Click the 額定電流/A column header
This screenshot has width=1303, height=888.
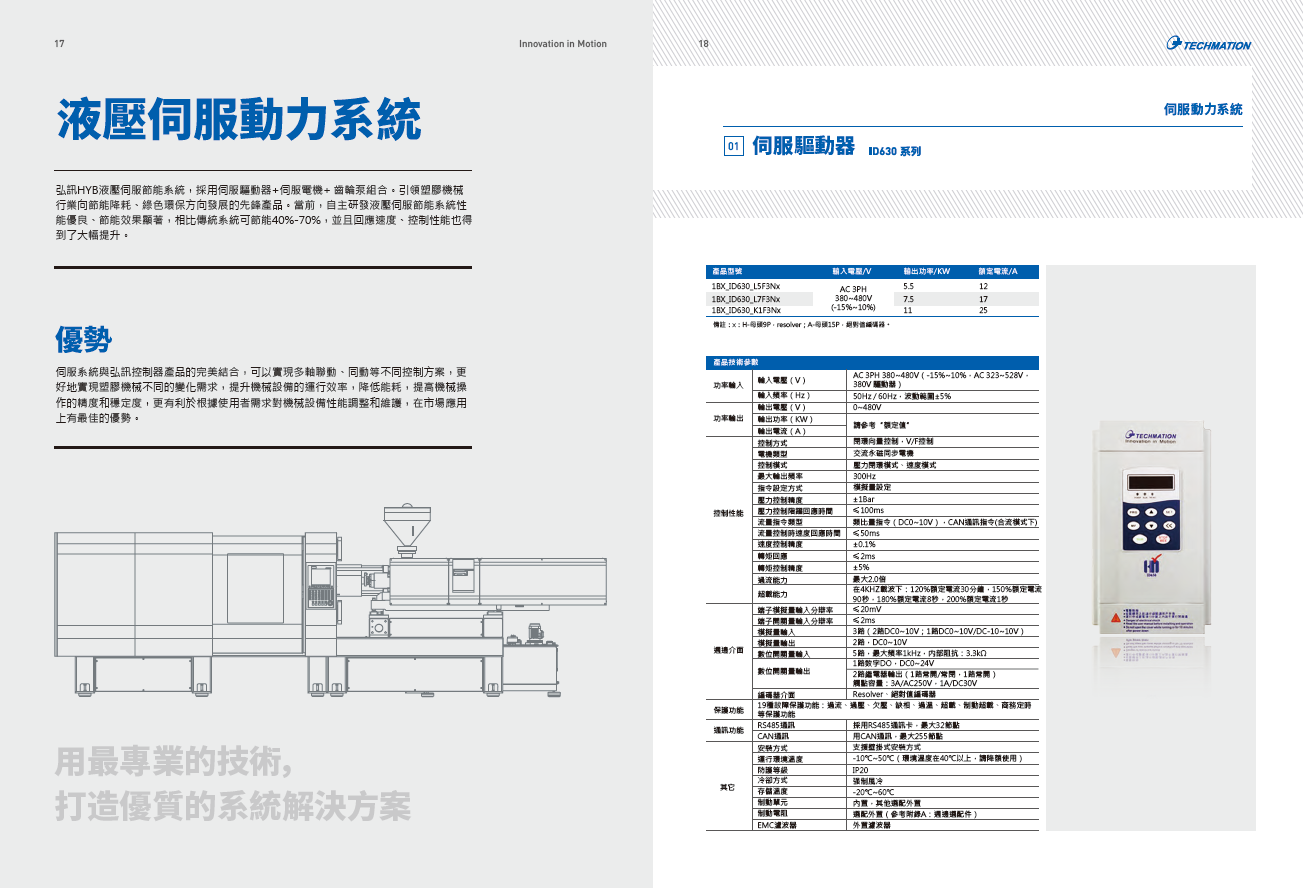(998, 271)
